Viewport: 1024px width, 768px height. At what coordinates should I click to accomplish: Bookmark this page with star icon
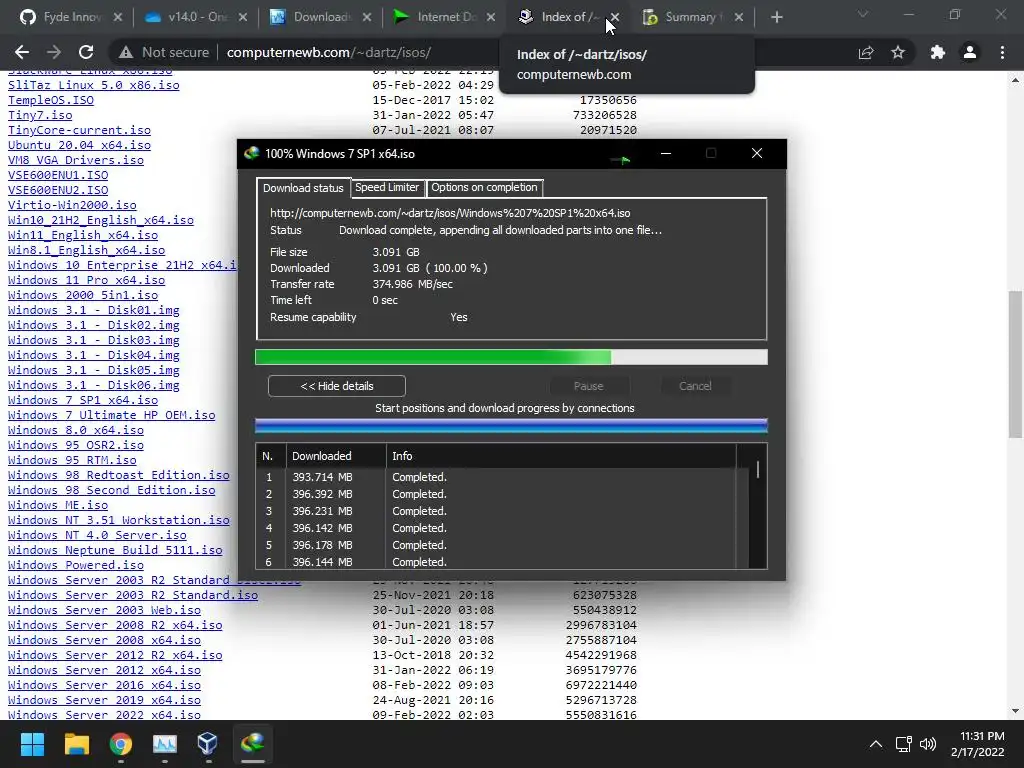(x=898, y=52)
